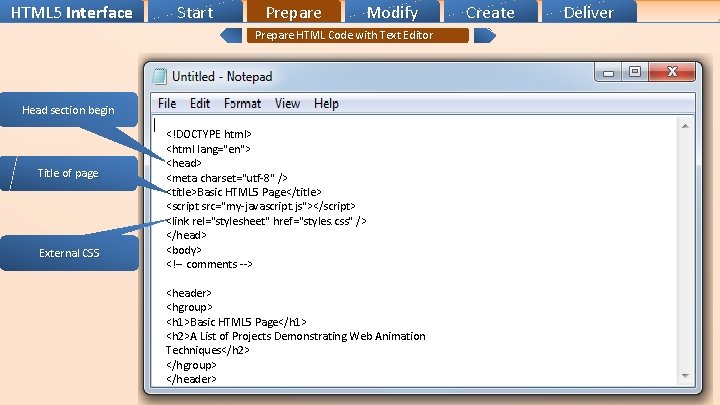The width and height of the screenshot is (720, 405).
Task: Click the Head section begin callout
Action: pos(68,110)
